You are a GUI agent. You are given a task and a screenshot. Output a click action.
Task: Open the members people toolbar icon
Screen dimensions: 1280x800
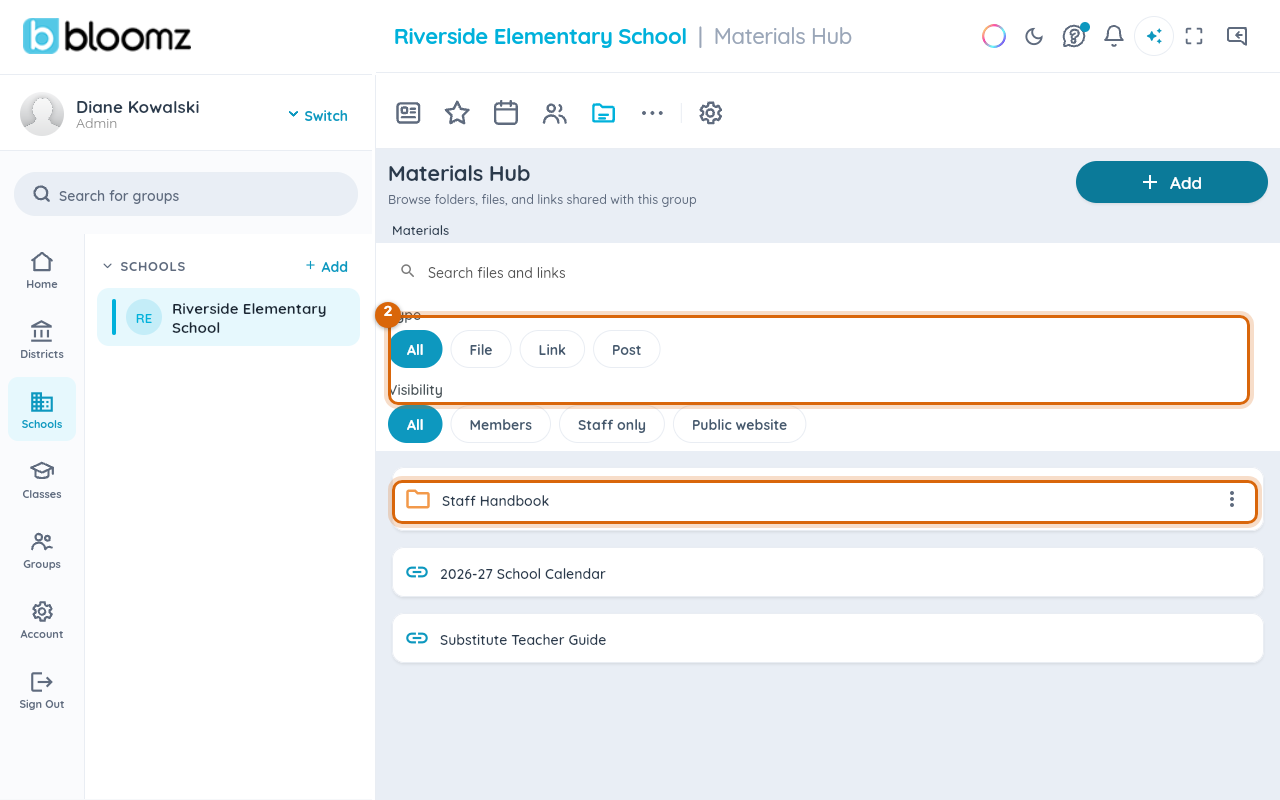tap(555, 113)
